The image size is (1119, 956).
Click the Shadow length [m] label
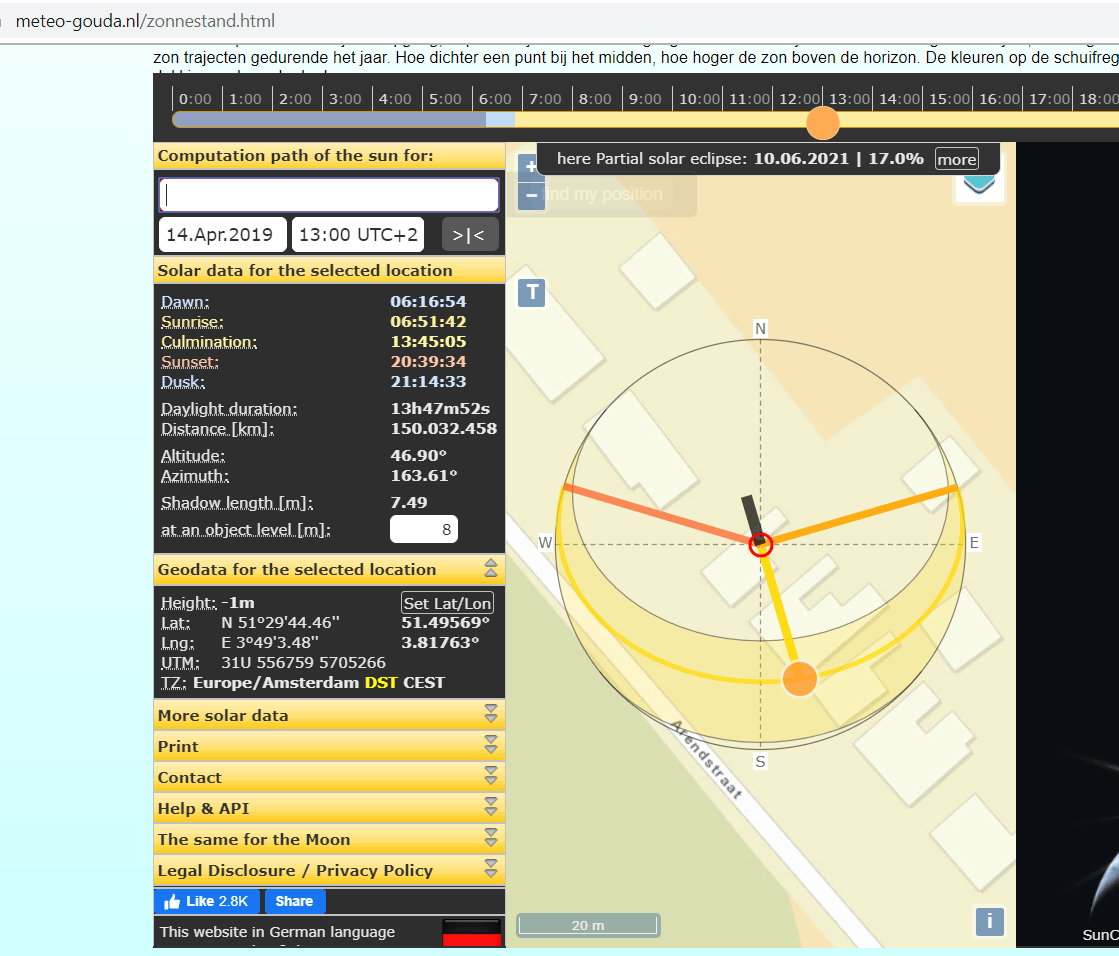click(x=237, y=503)
